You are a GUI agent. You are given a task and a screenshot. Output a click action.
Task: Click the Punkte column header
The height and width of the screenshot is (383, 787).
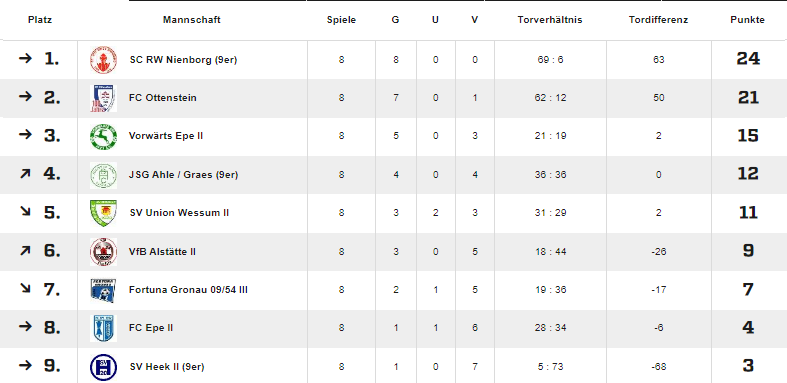coord(747,20)
